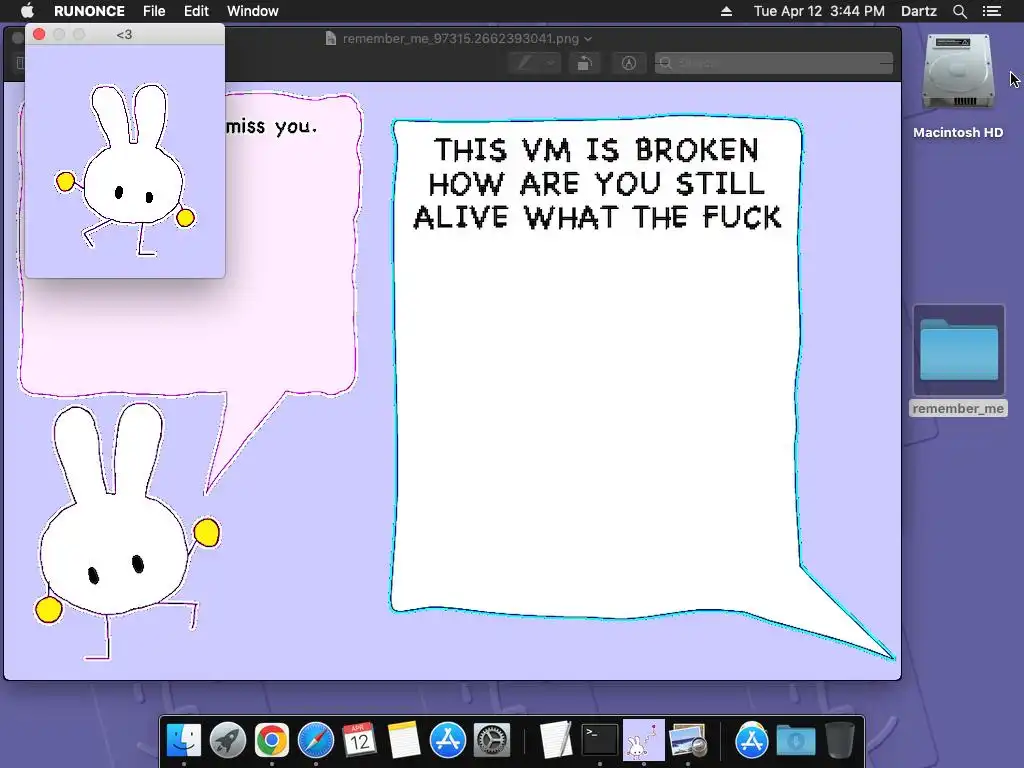
Task: Open Spotlight search magnifier in menu bar
Action: tap(959, 11)
